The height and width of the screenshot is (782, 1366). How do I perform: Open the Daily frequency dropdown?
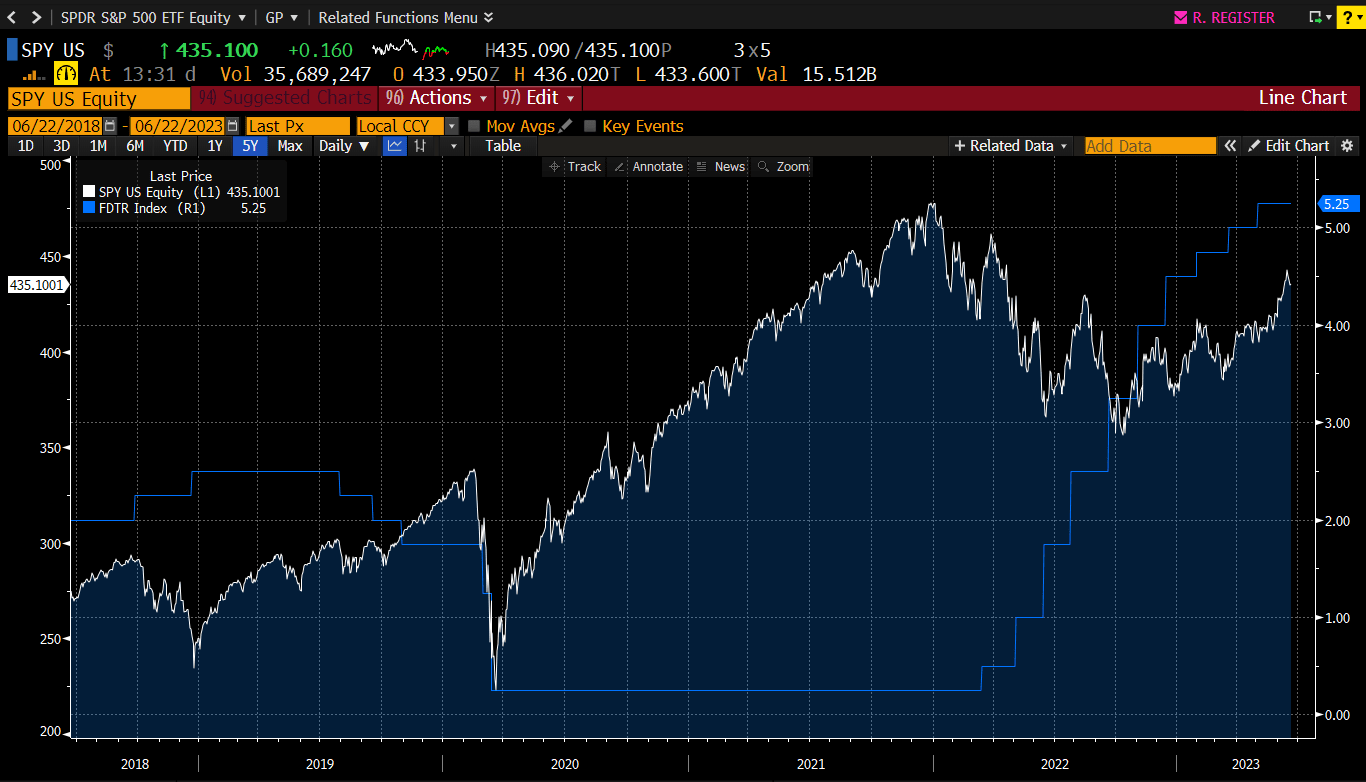click(338, 145)
